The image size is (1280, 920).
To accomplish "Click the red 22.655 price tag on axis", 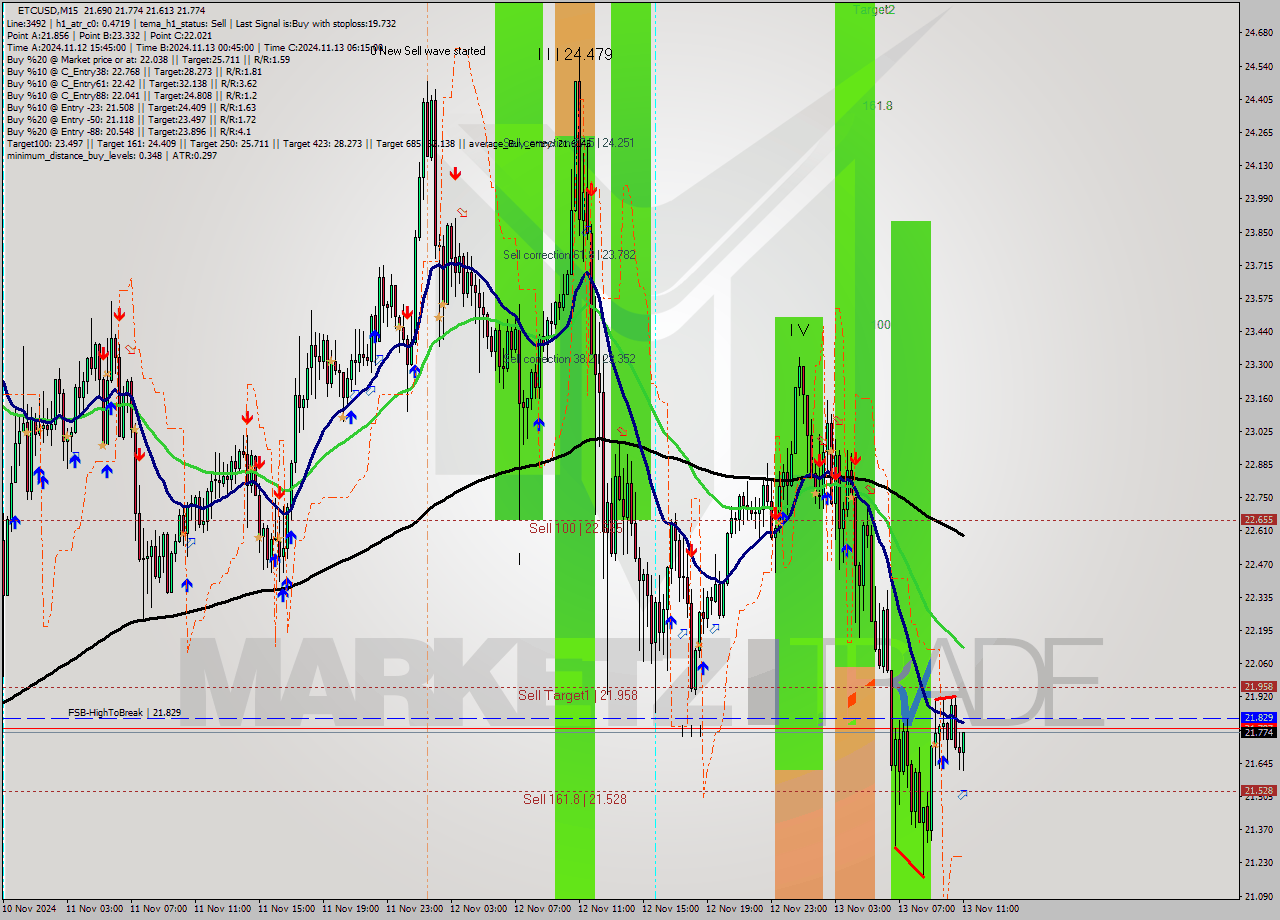I will click(1258, 519).
